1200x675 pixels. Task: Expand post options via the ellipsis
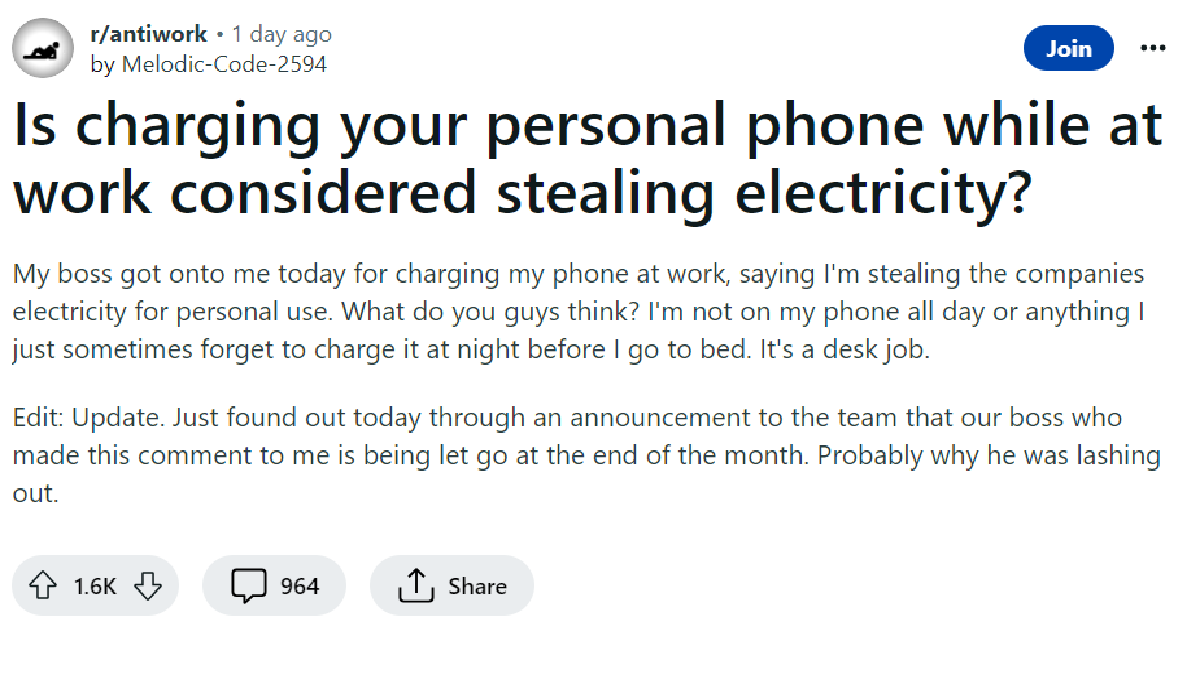[x=1153, y=47]
